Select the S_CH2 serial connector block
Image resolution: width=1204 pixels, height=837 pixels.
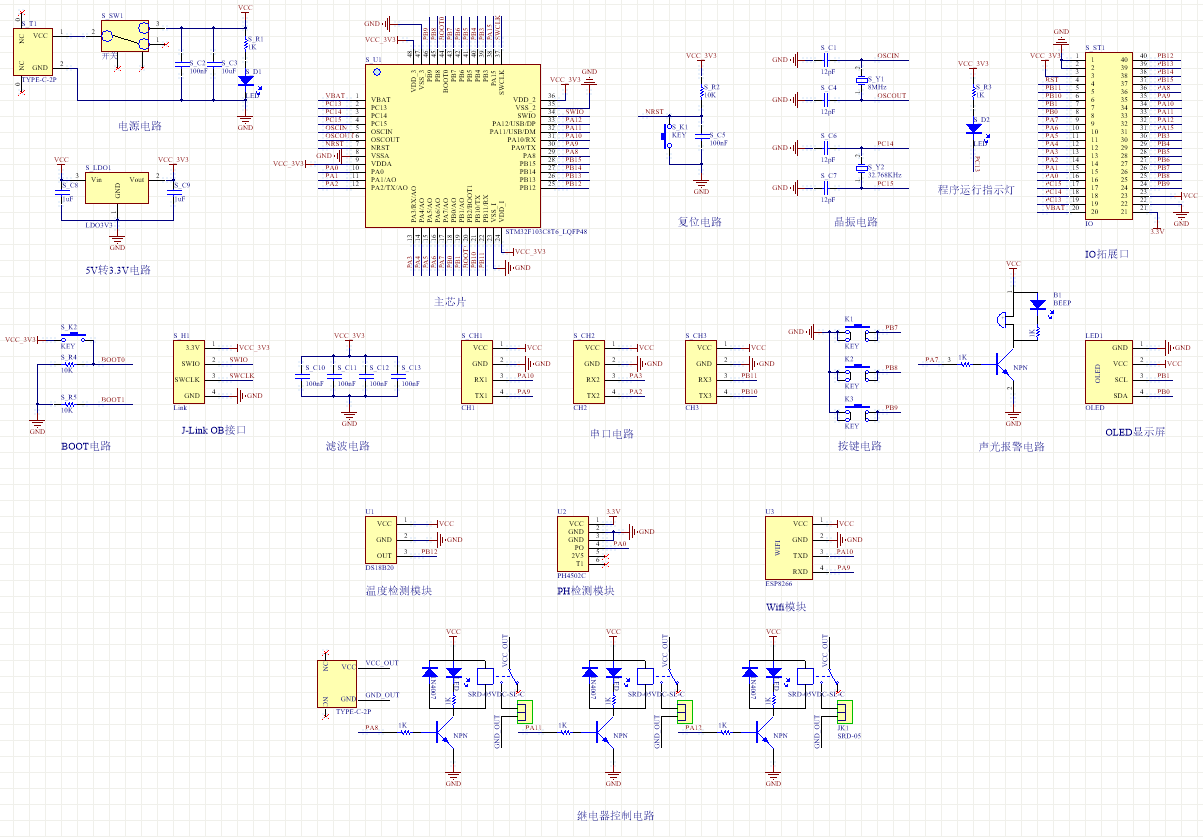coord(589,370)
